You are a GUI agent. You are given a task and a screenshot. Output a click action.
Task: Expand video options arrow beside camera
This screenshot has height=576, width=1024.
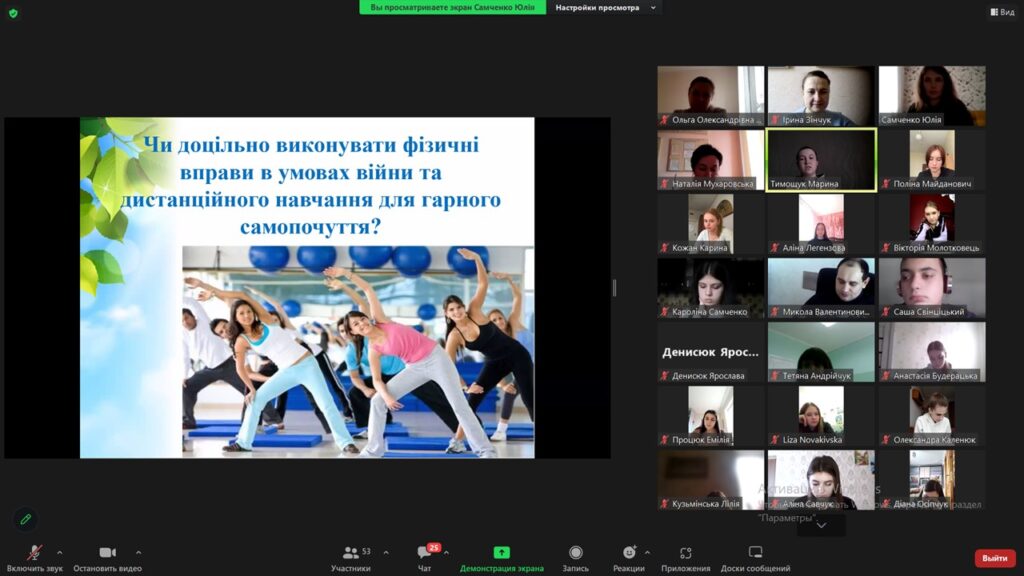point(138,552)
